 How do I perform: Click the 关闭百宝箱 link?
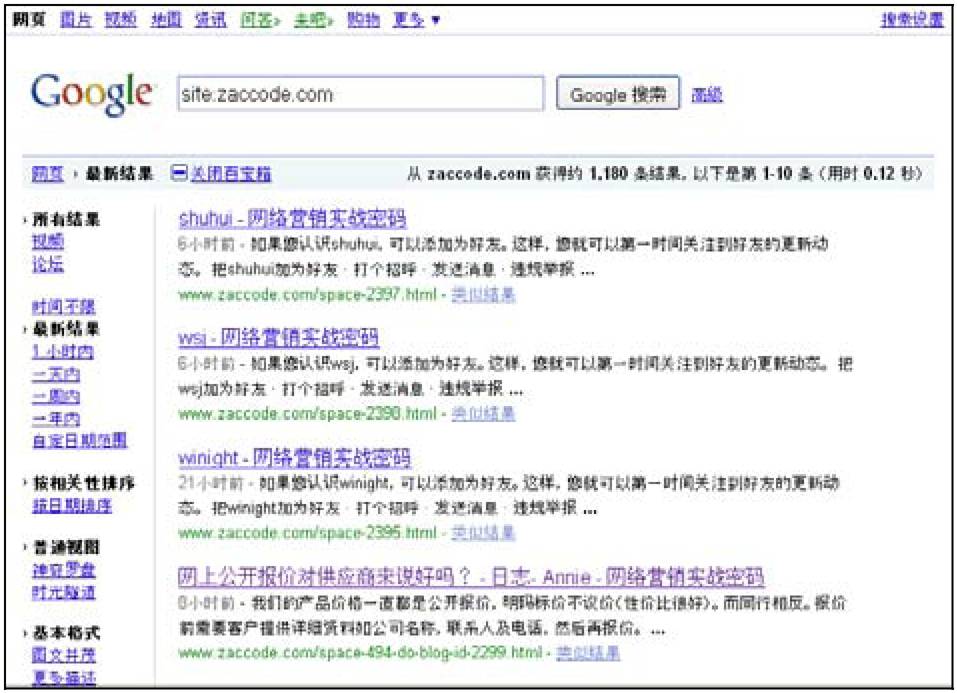pos(230,174)
